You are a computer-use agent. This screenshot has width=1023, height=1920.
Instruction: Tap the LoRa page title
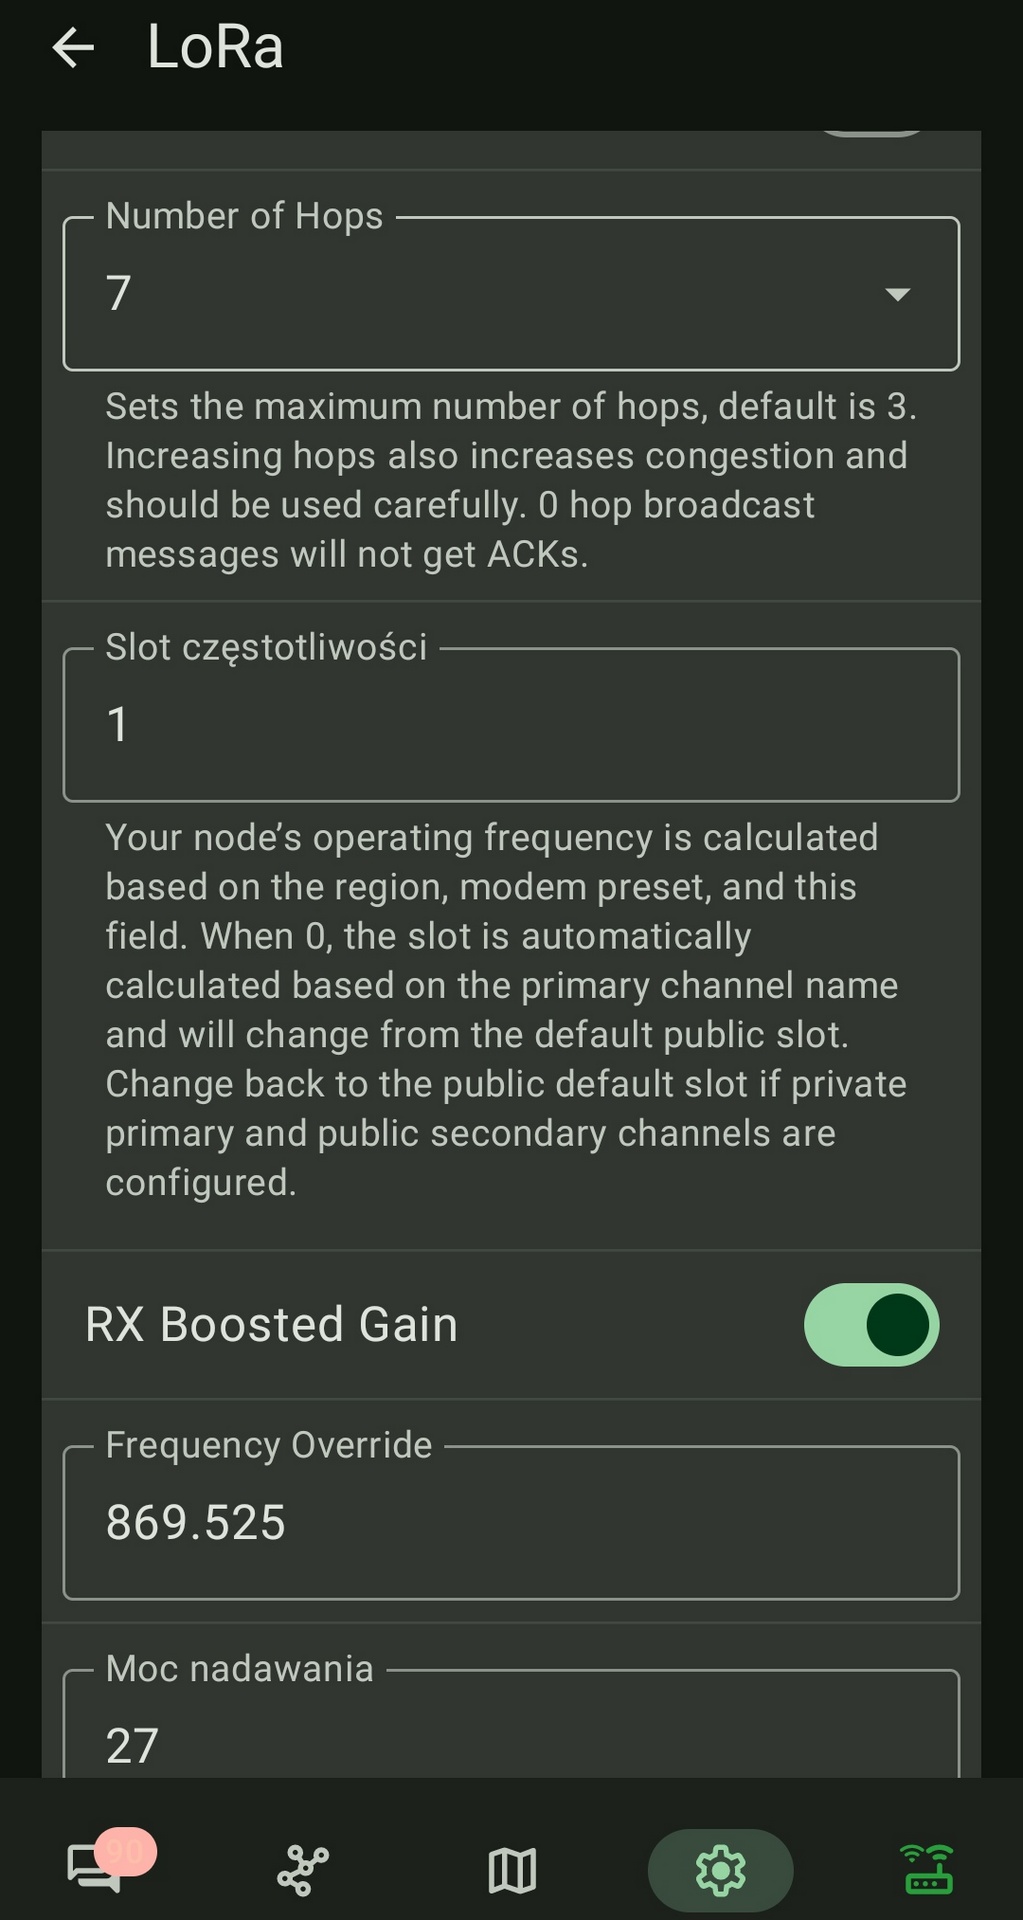[215, 47]
